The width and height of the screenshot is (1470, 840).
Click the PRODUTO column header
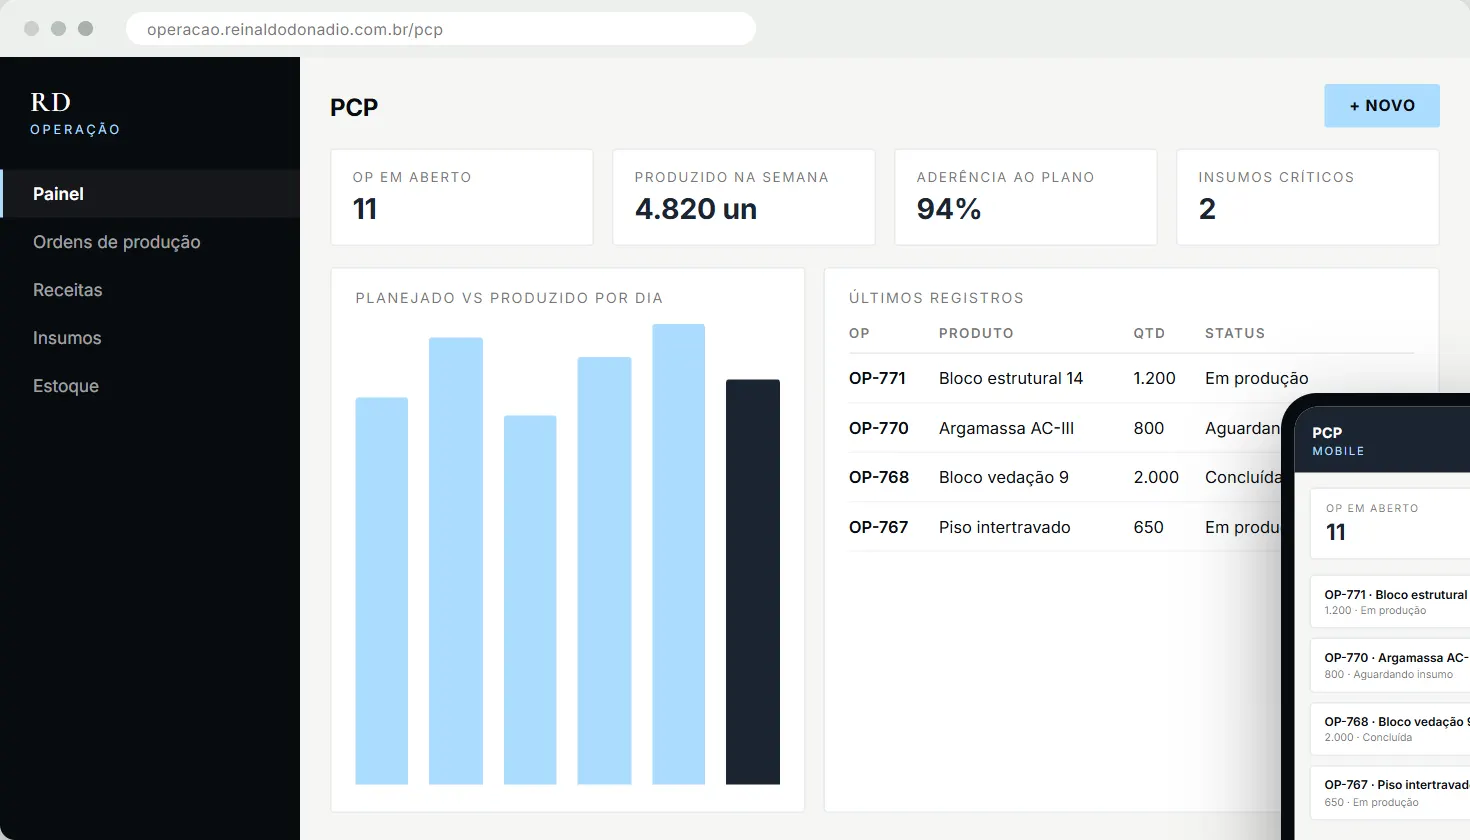(x=976, y=333)
